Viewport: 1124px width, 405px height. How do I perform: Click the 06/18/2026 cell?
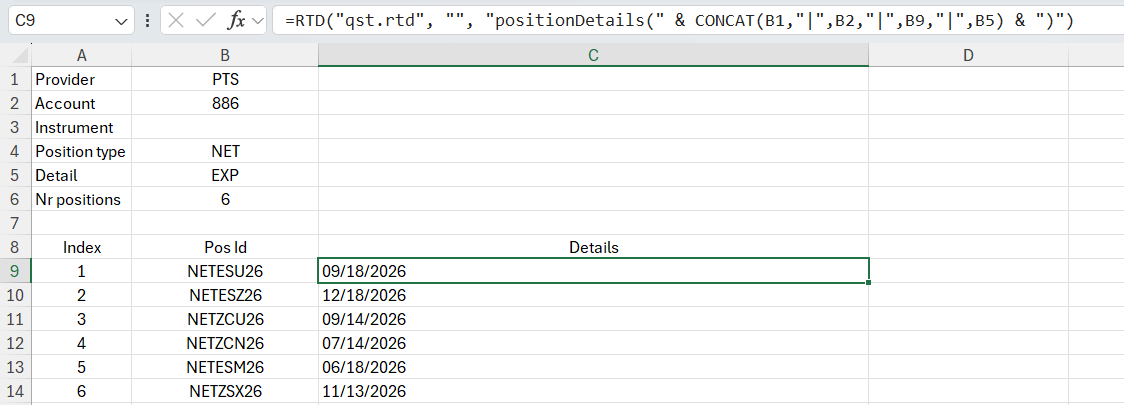click(x=594, y=368)
